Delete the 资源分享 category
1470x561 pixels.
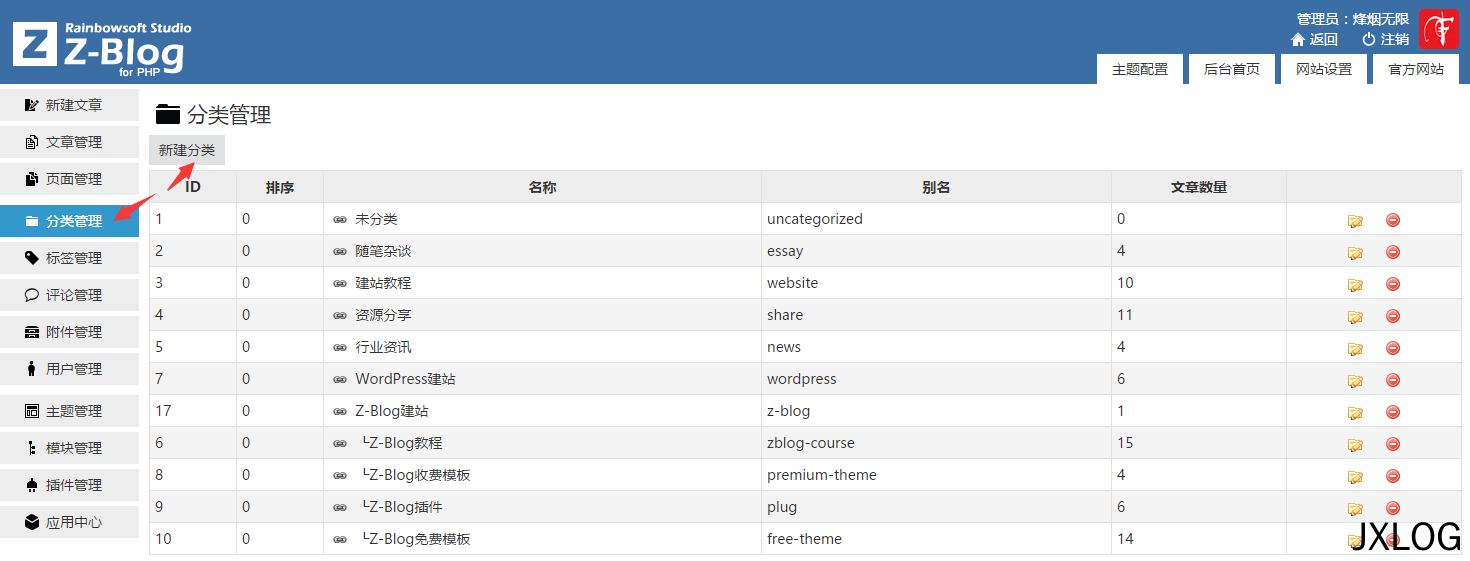click(x=1393, y=316)
